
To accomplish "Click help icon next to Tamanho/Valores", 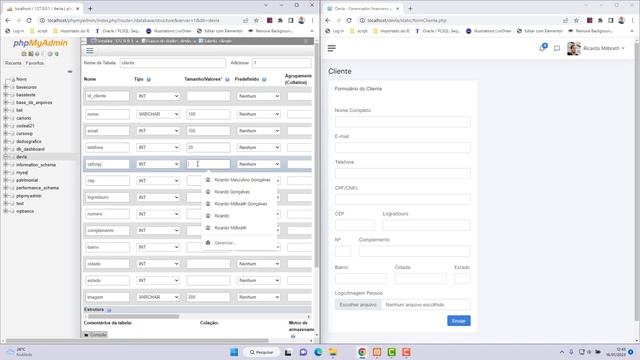I will [x=227, y=80].
